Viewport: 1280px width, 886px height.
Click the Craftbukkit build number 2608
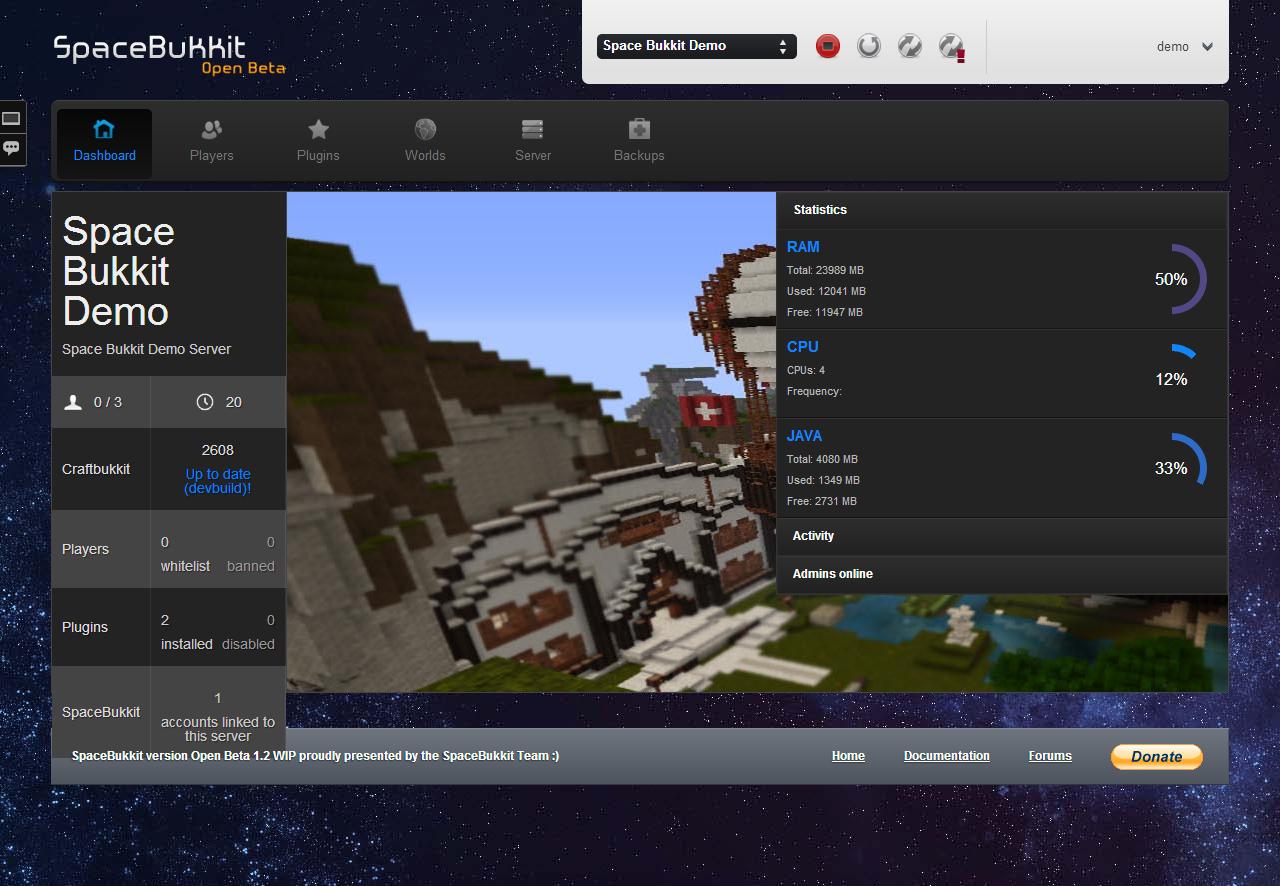218,450
